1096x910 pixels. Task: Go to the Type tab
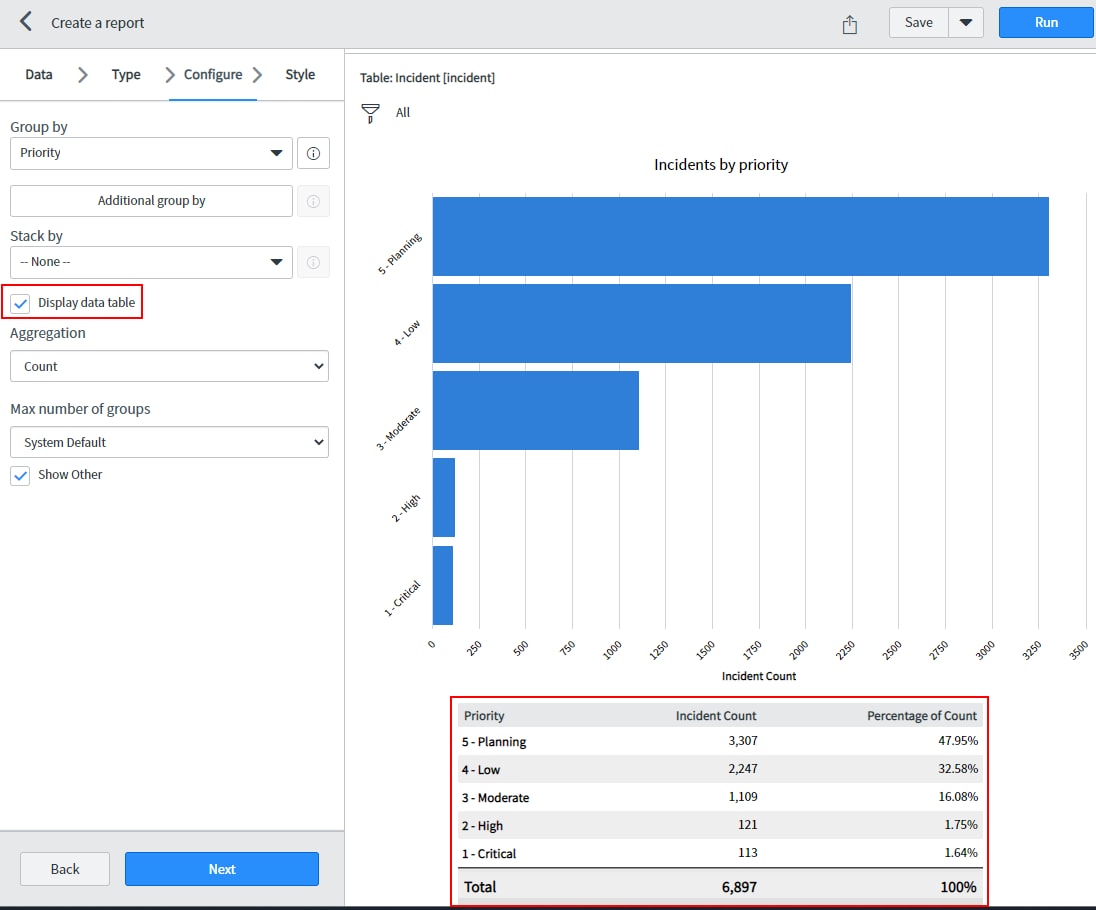pos(126,75)
